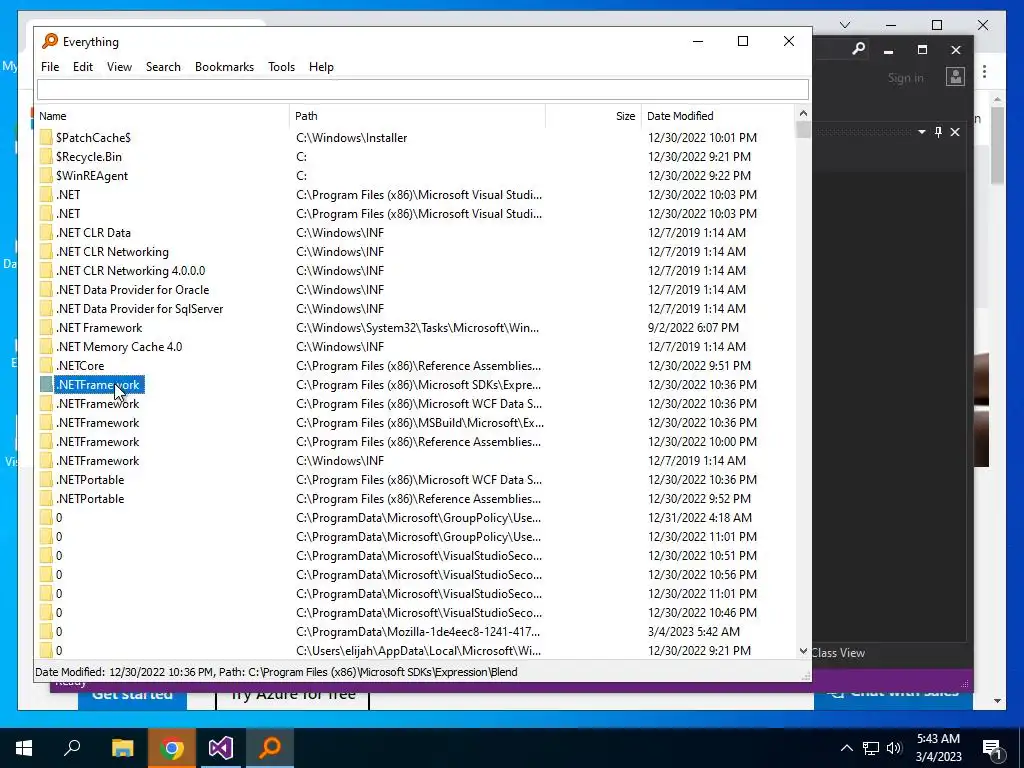This screenshot has width=1024, height=768.
Task: Select the .NET CLR Data entry
Action: pos(93,232)
